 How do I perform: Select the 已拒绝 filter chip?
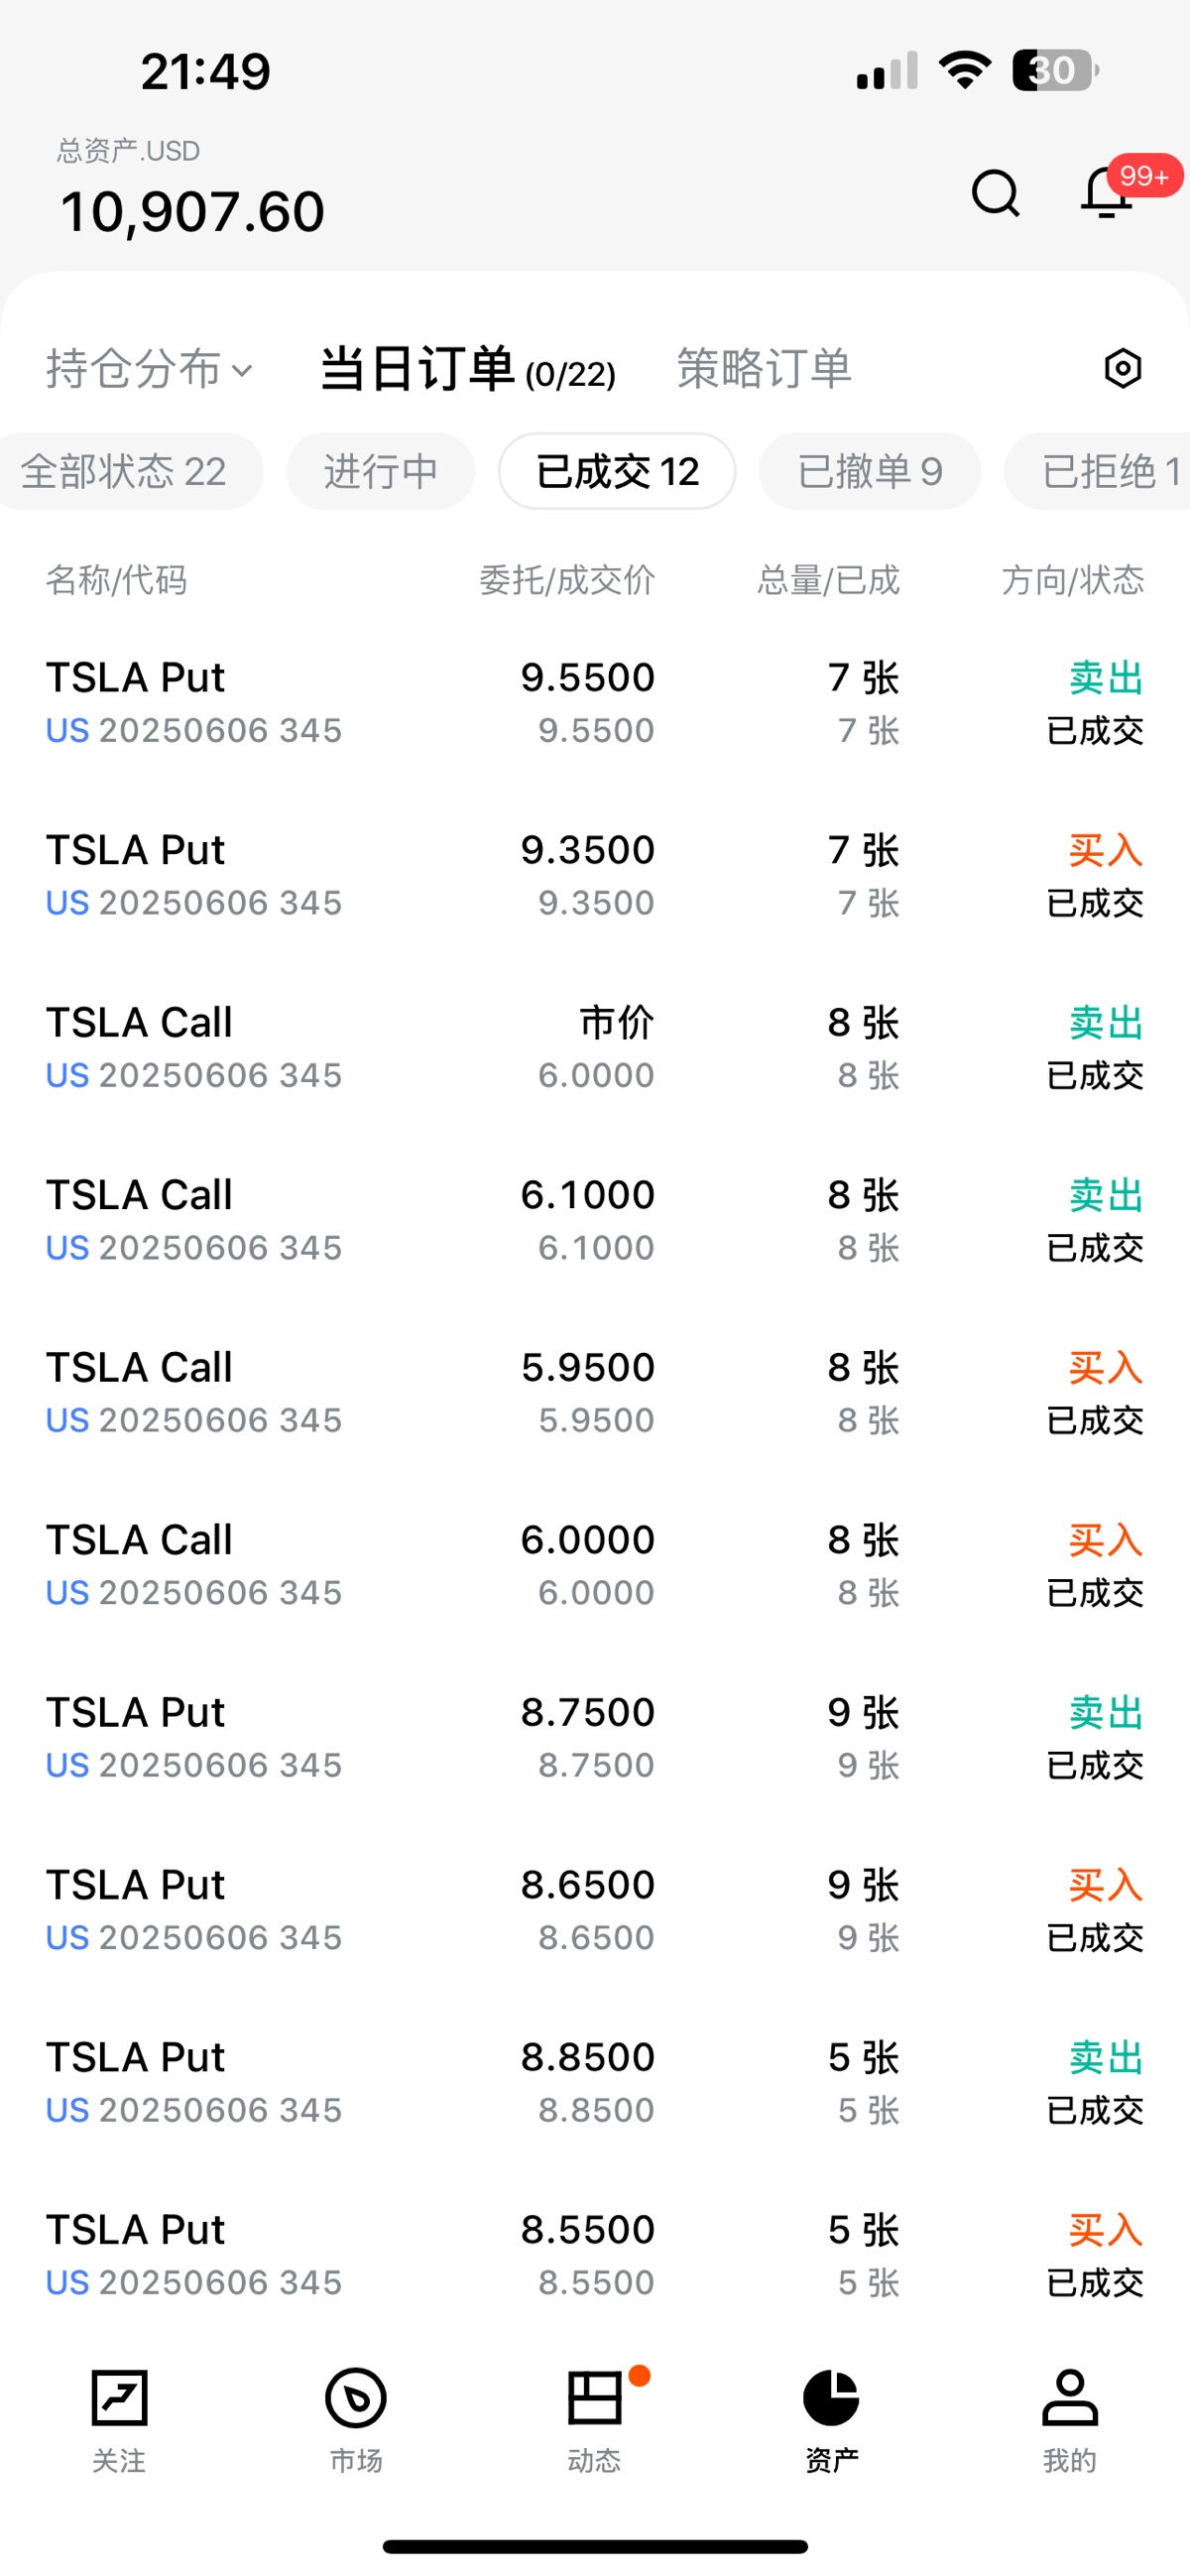[1098, 471]
